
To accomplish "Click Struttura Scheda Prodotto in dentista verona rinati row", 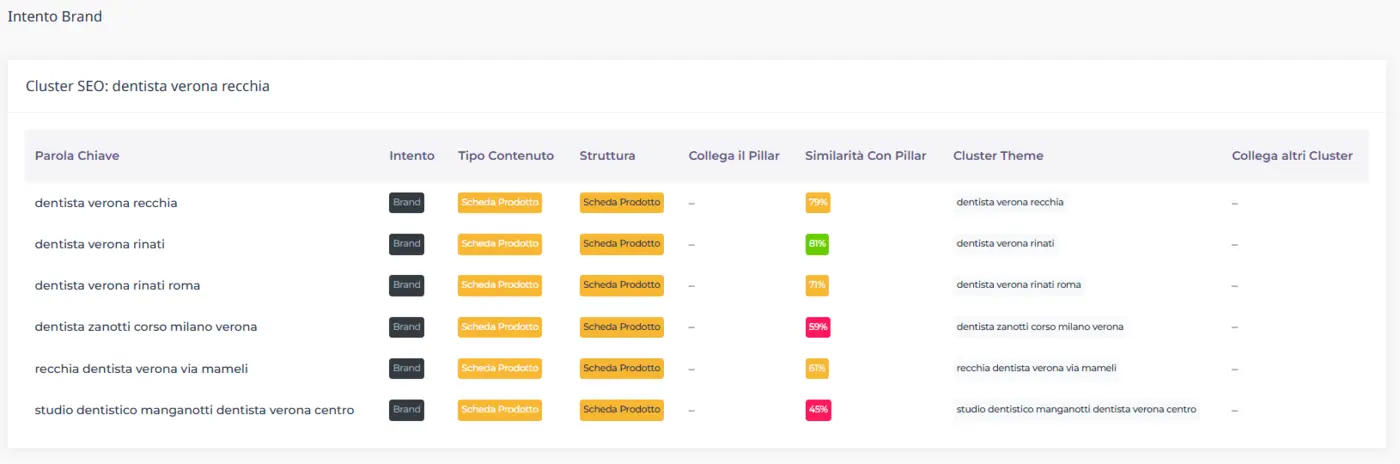I will pos(622,244).
